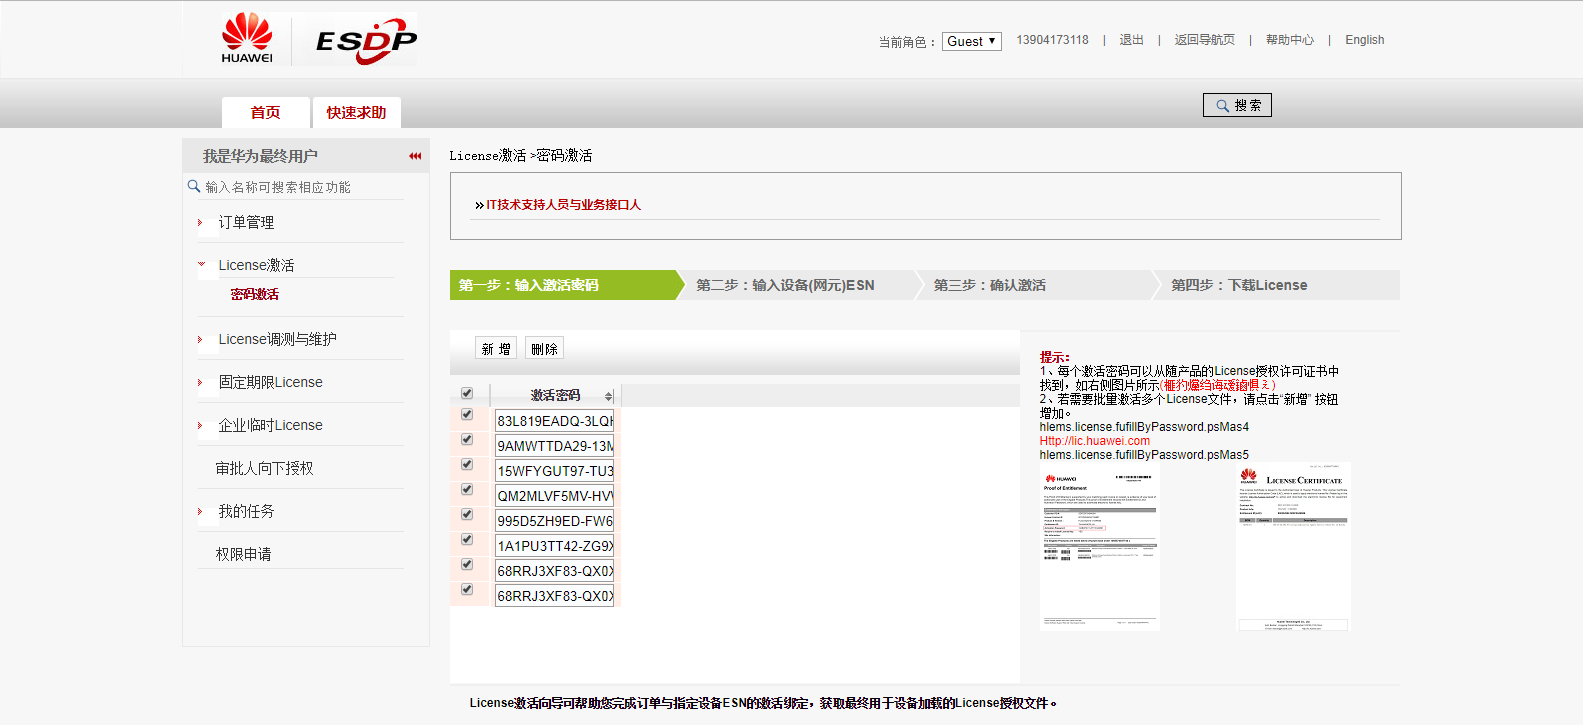Click text hlems.license.fufillByPassword.psMas5
Viewport: 1583px width, 725px height.
click(x=1144, y=455)
